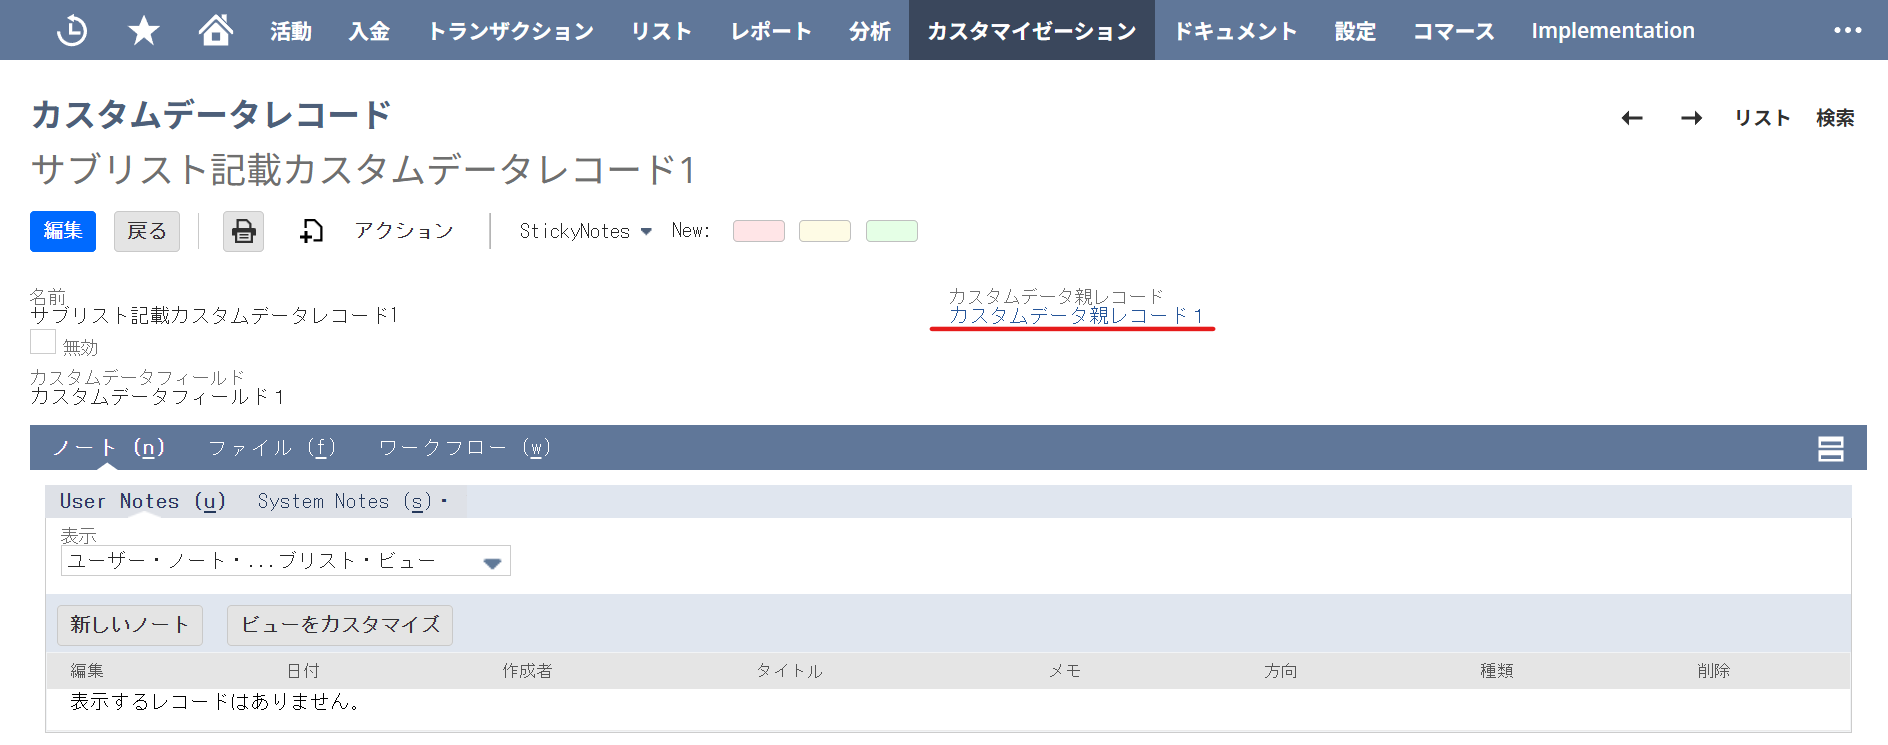Open the カスタマイゼーション menu
Screen dimensions: 1888x745
(1032, 31)
